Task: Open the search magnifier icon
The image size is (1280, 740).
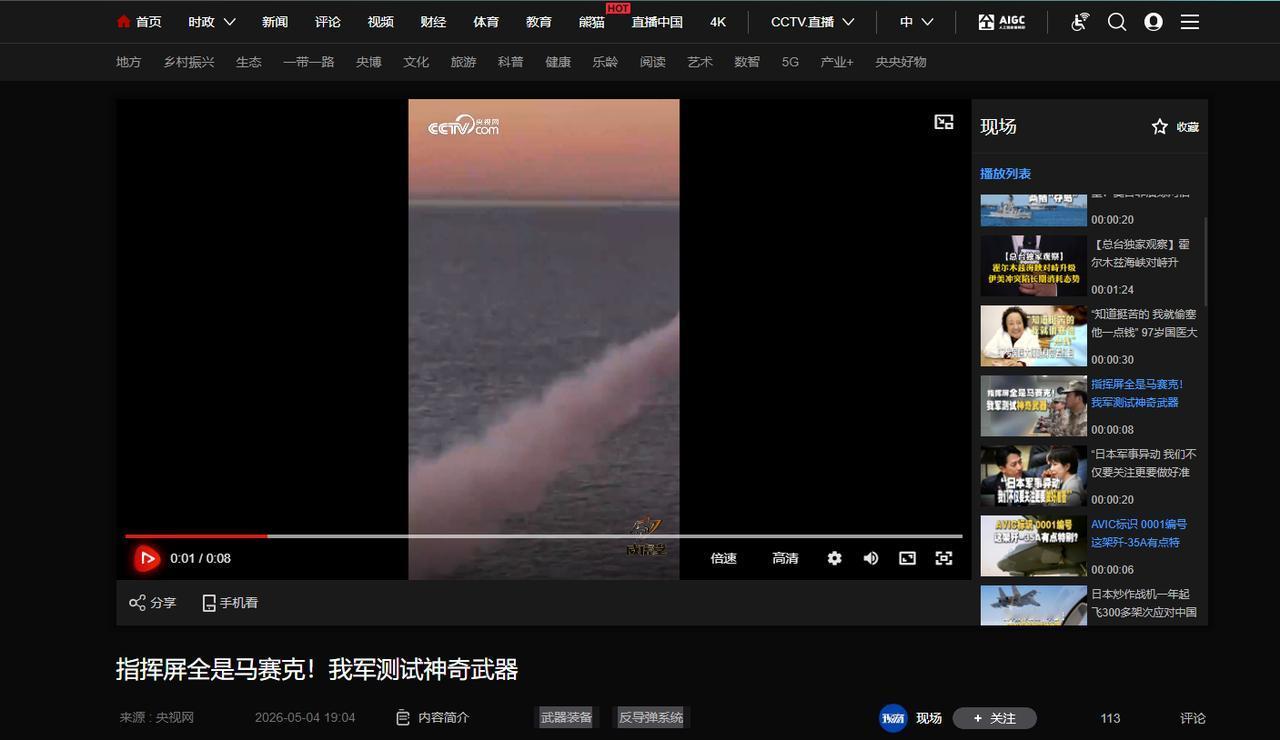Action: 1117,22
